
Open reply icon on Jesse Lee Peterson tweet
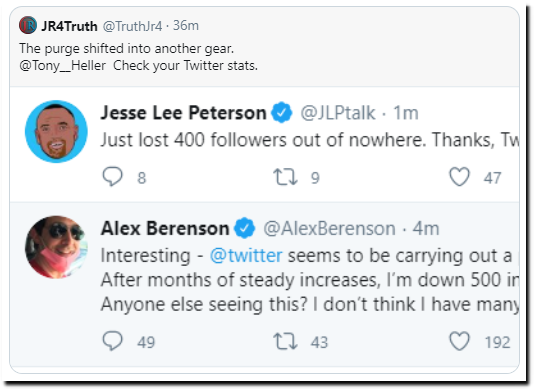pyautogui.click(x=112, y=177)
